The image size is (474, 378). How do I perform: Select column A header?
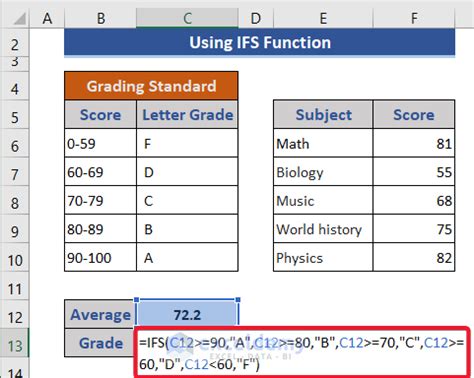(47, 18)
